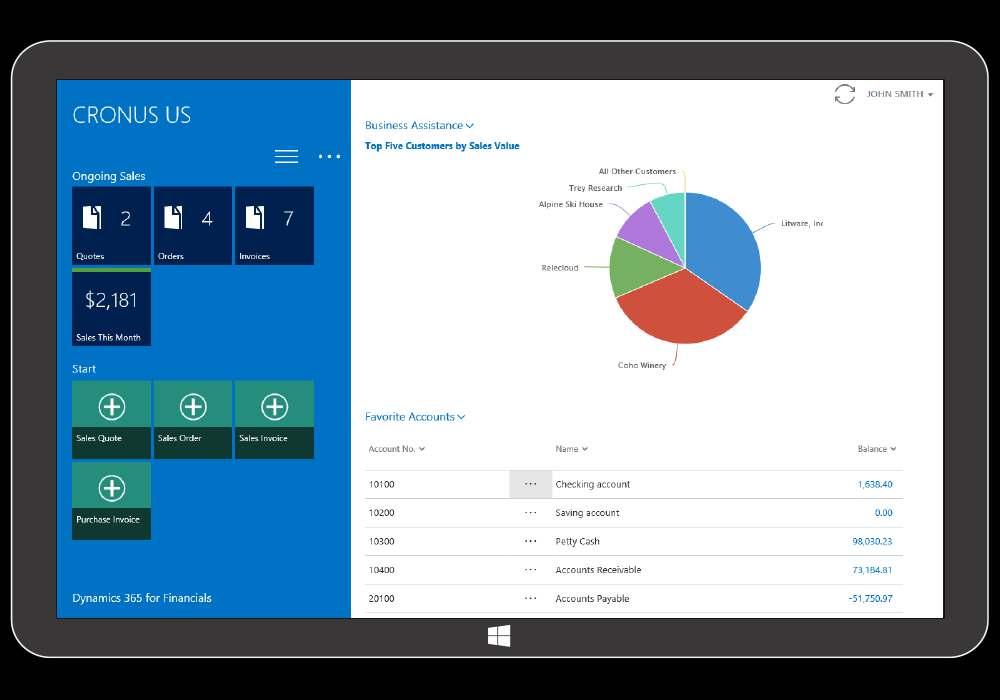
Task: Open the Orders tile showing 4
Action: point(193,226)
